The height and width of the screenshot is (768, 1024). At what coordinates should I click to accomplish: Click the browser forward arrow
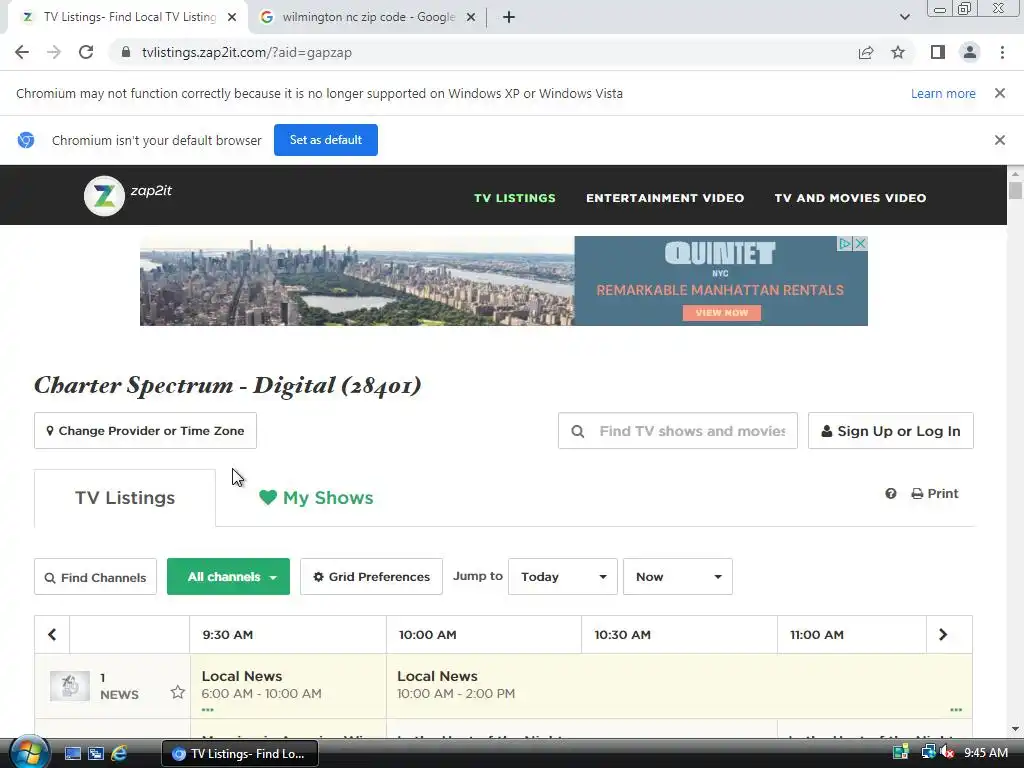click(x=54, y=52)
